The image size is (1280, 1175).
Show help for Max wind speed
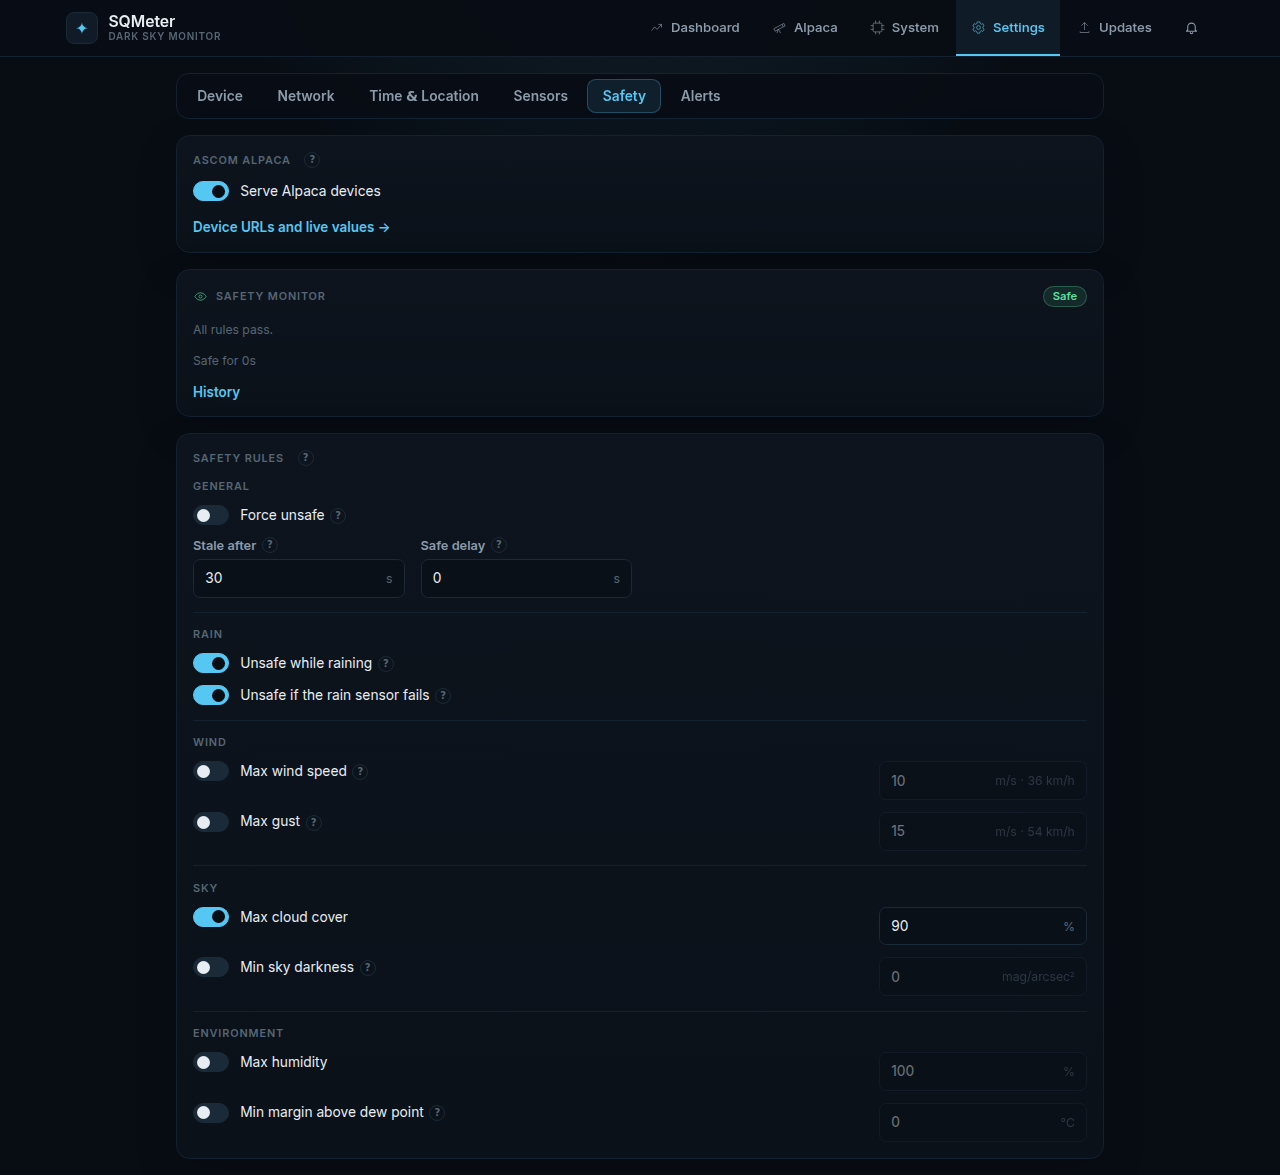click(361, 772)
